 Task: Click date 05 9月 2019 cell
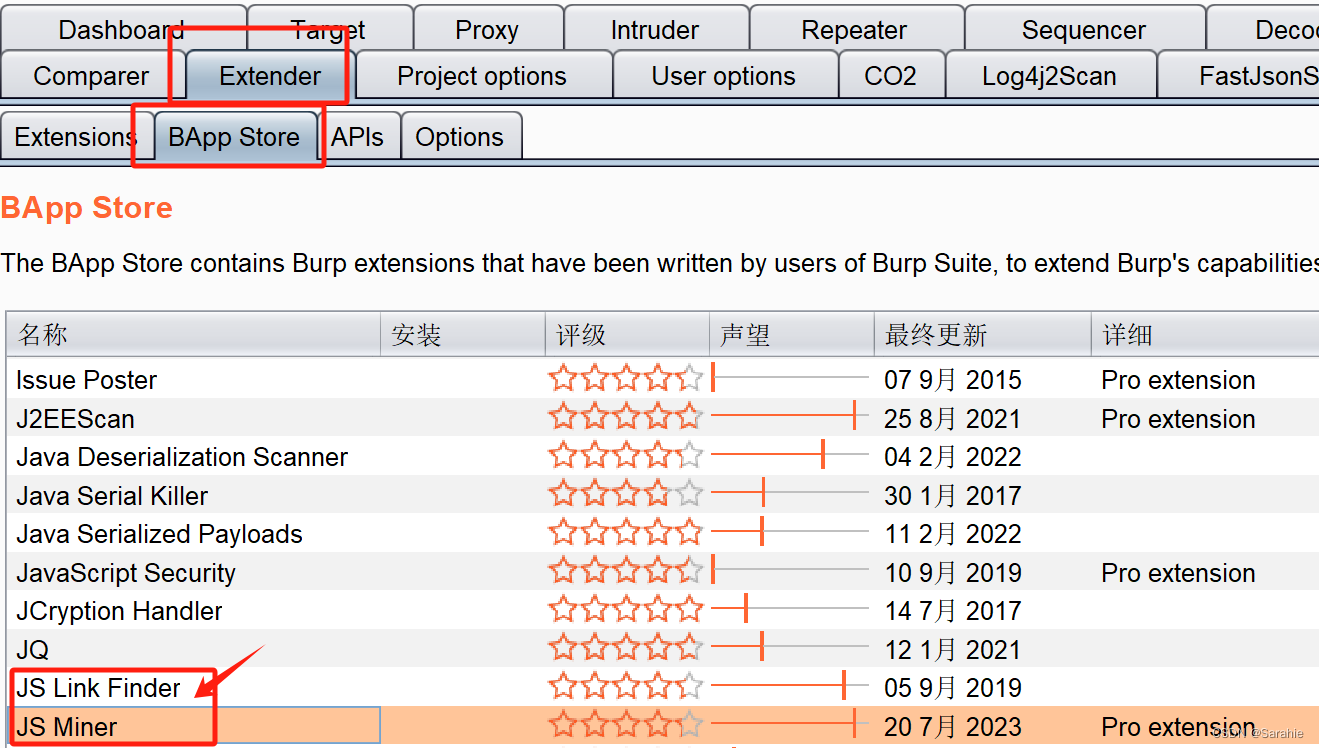click(953, 688)
